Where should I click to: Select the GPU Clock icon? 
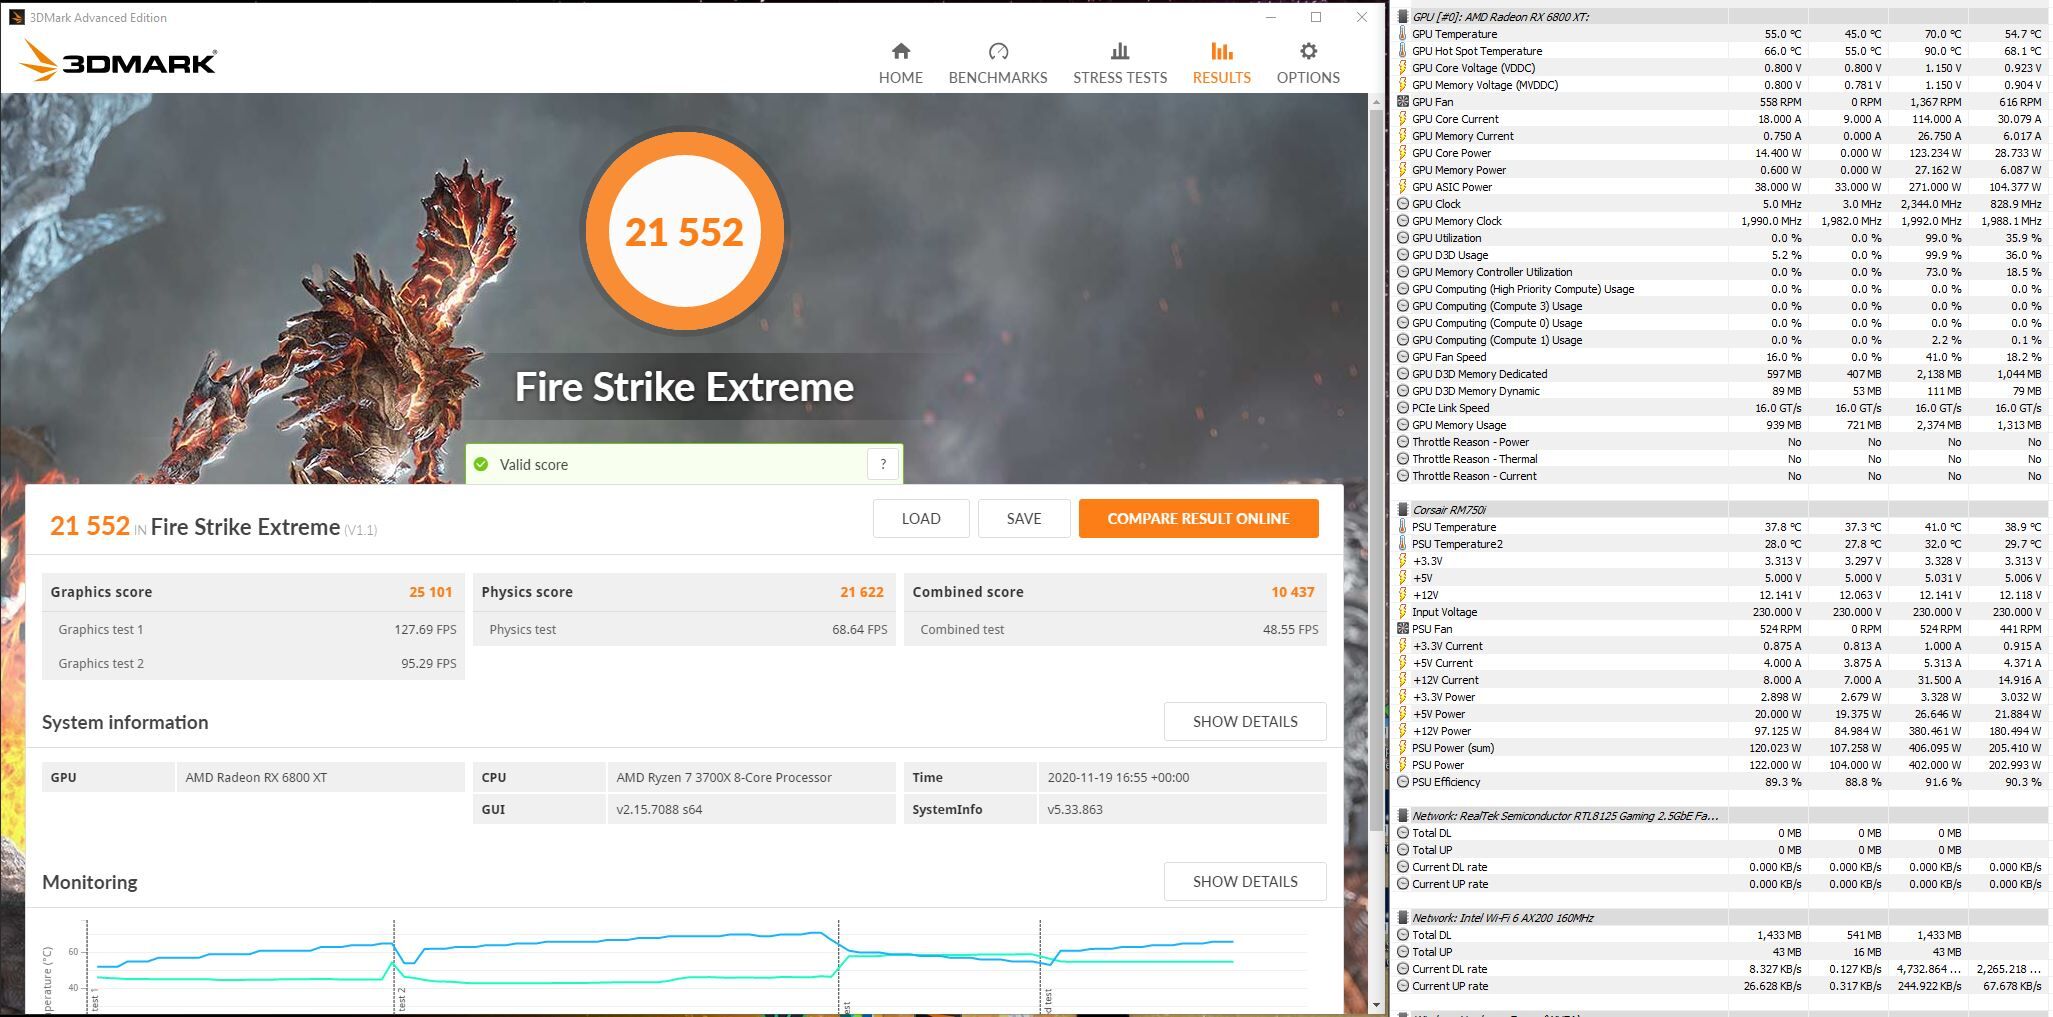coord(1403,204)
